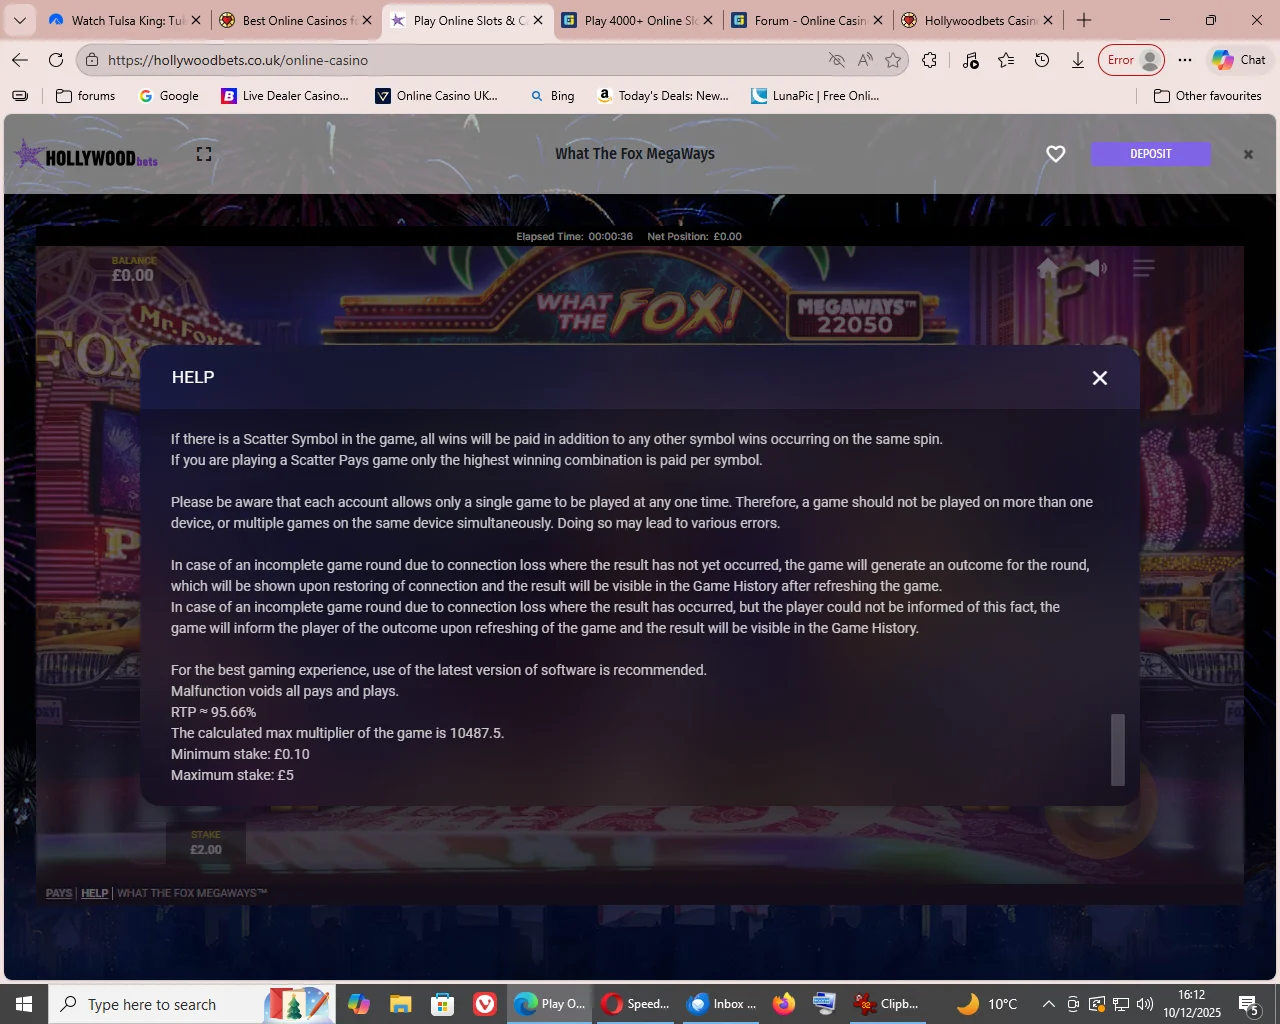Screen dimensions: 1280x1024
Task: Click the help dialog scrollbar thumb
Action: 1118,750
